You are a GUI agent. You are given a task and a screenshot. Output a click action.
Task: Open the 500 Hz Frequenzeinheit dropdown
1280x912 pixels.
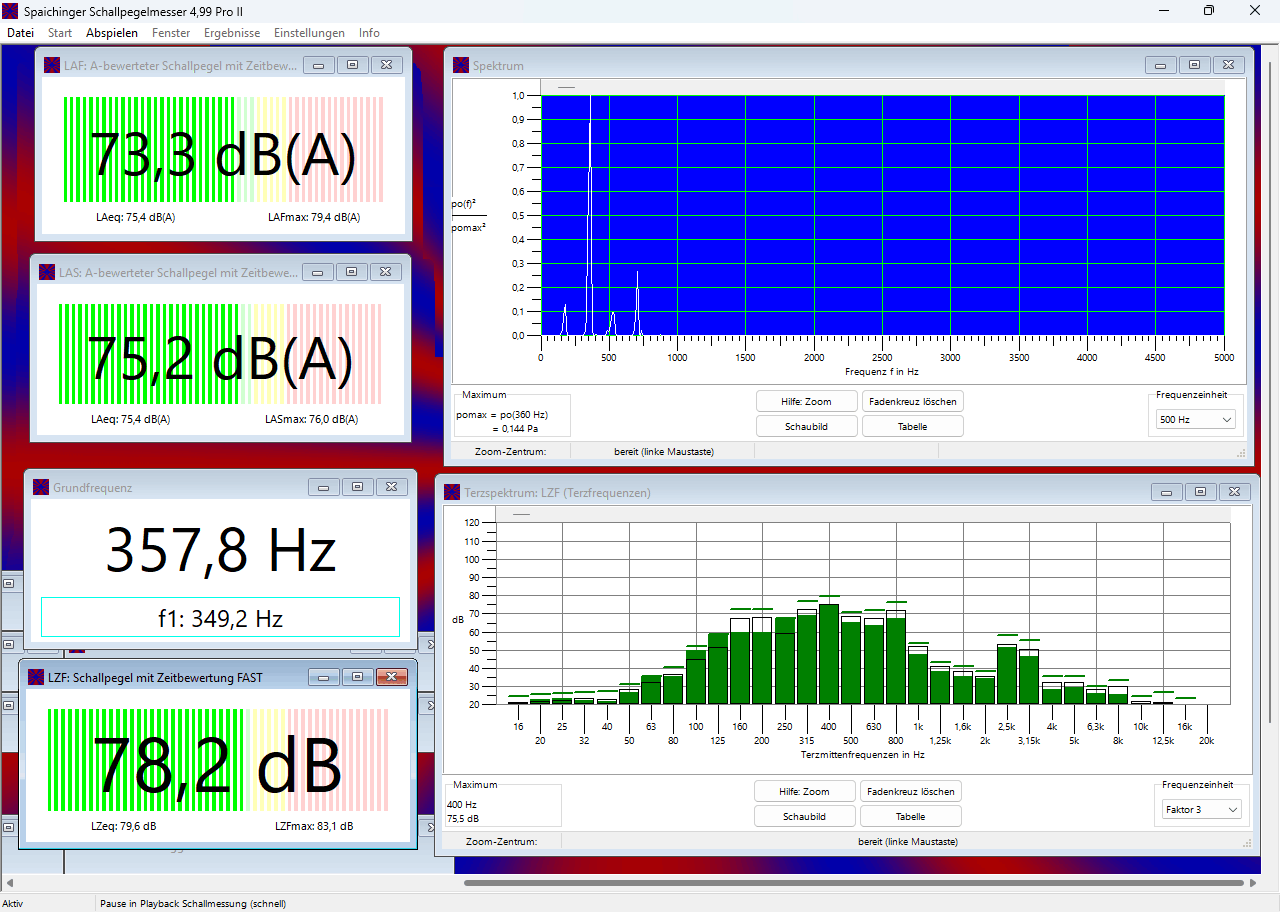[1196, 420]
